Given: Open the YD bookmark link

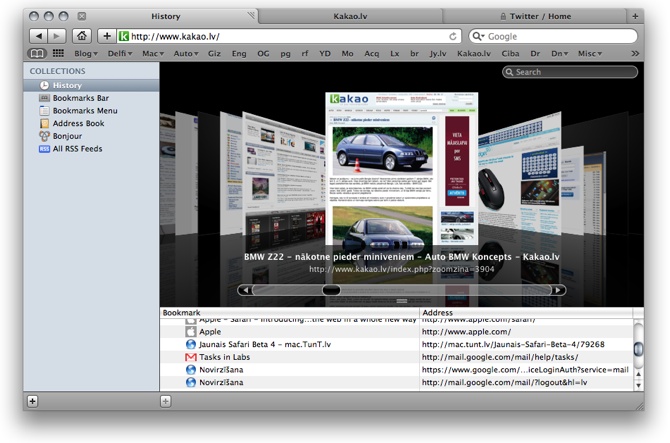Looking at the screenshot, I should 325,53.
